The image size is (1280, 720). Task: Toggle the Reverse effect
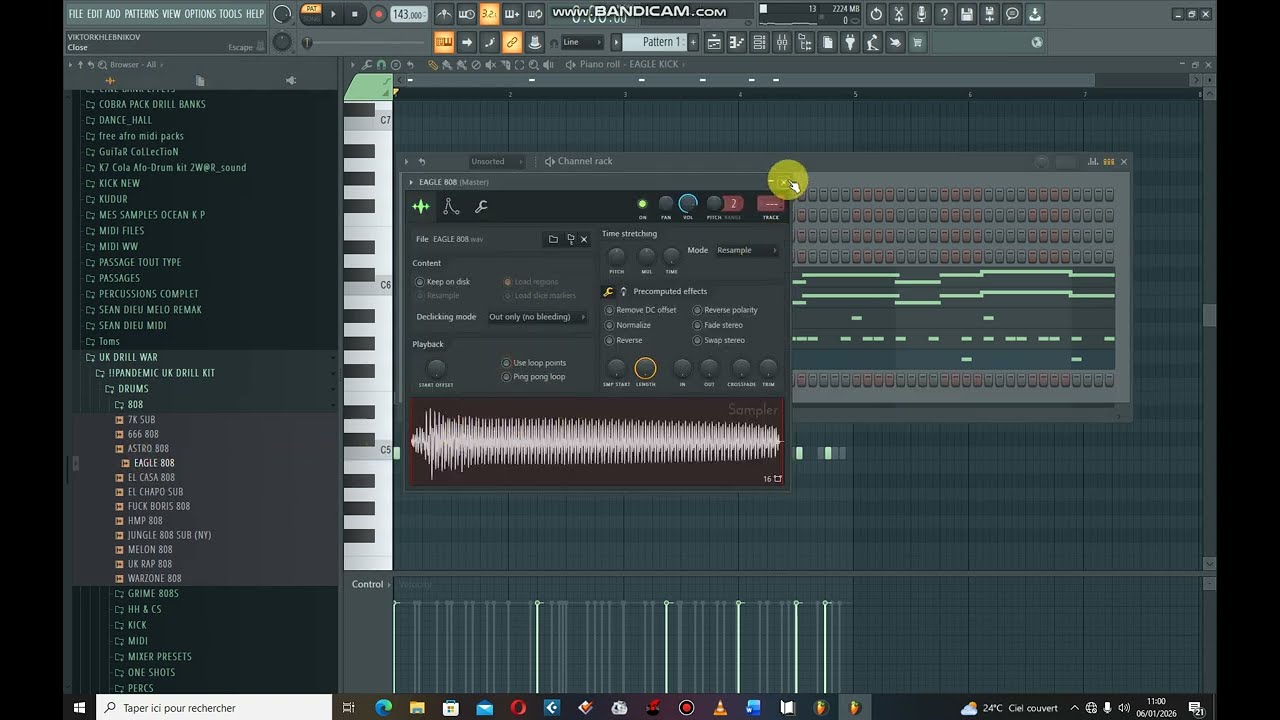[x=623, y=340]
